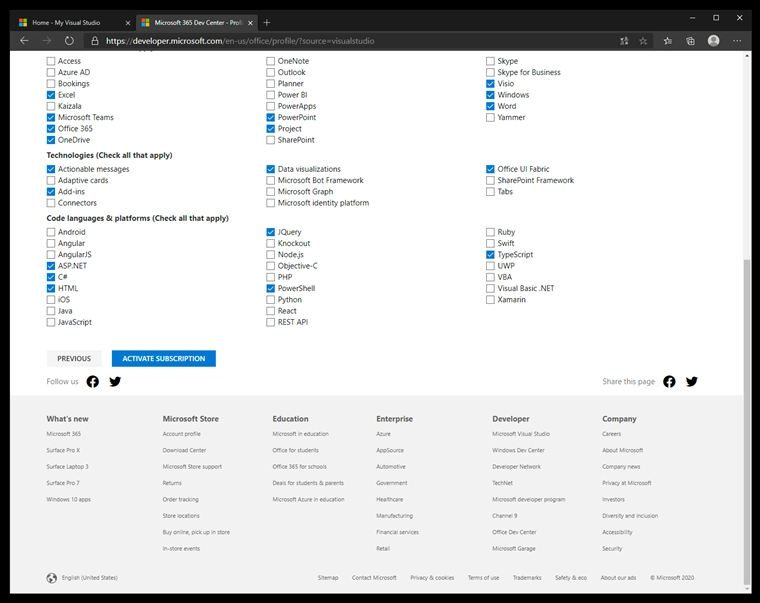Open the Sitemap link
The height and width of the screenshot is (603, 760).
click(x=328, y=578)
